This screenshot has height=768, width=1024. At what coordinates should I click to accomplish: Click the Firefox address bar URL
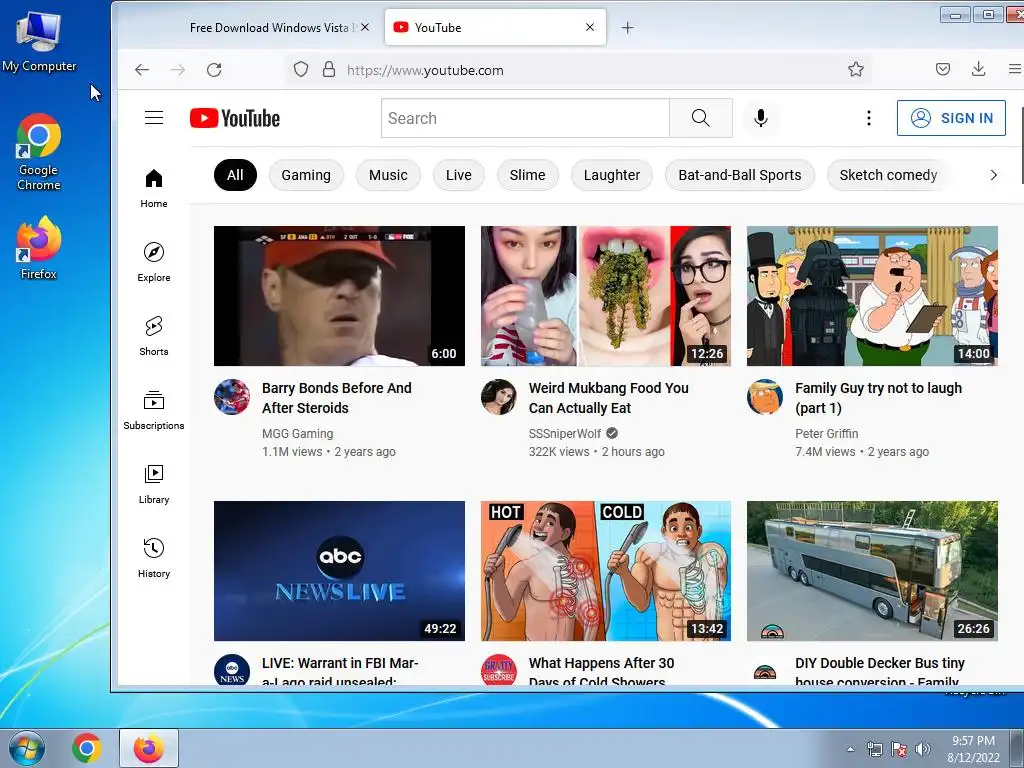tap(425, 70)
